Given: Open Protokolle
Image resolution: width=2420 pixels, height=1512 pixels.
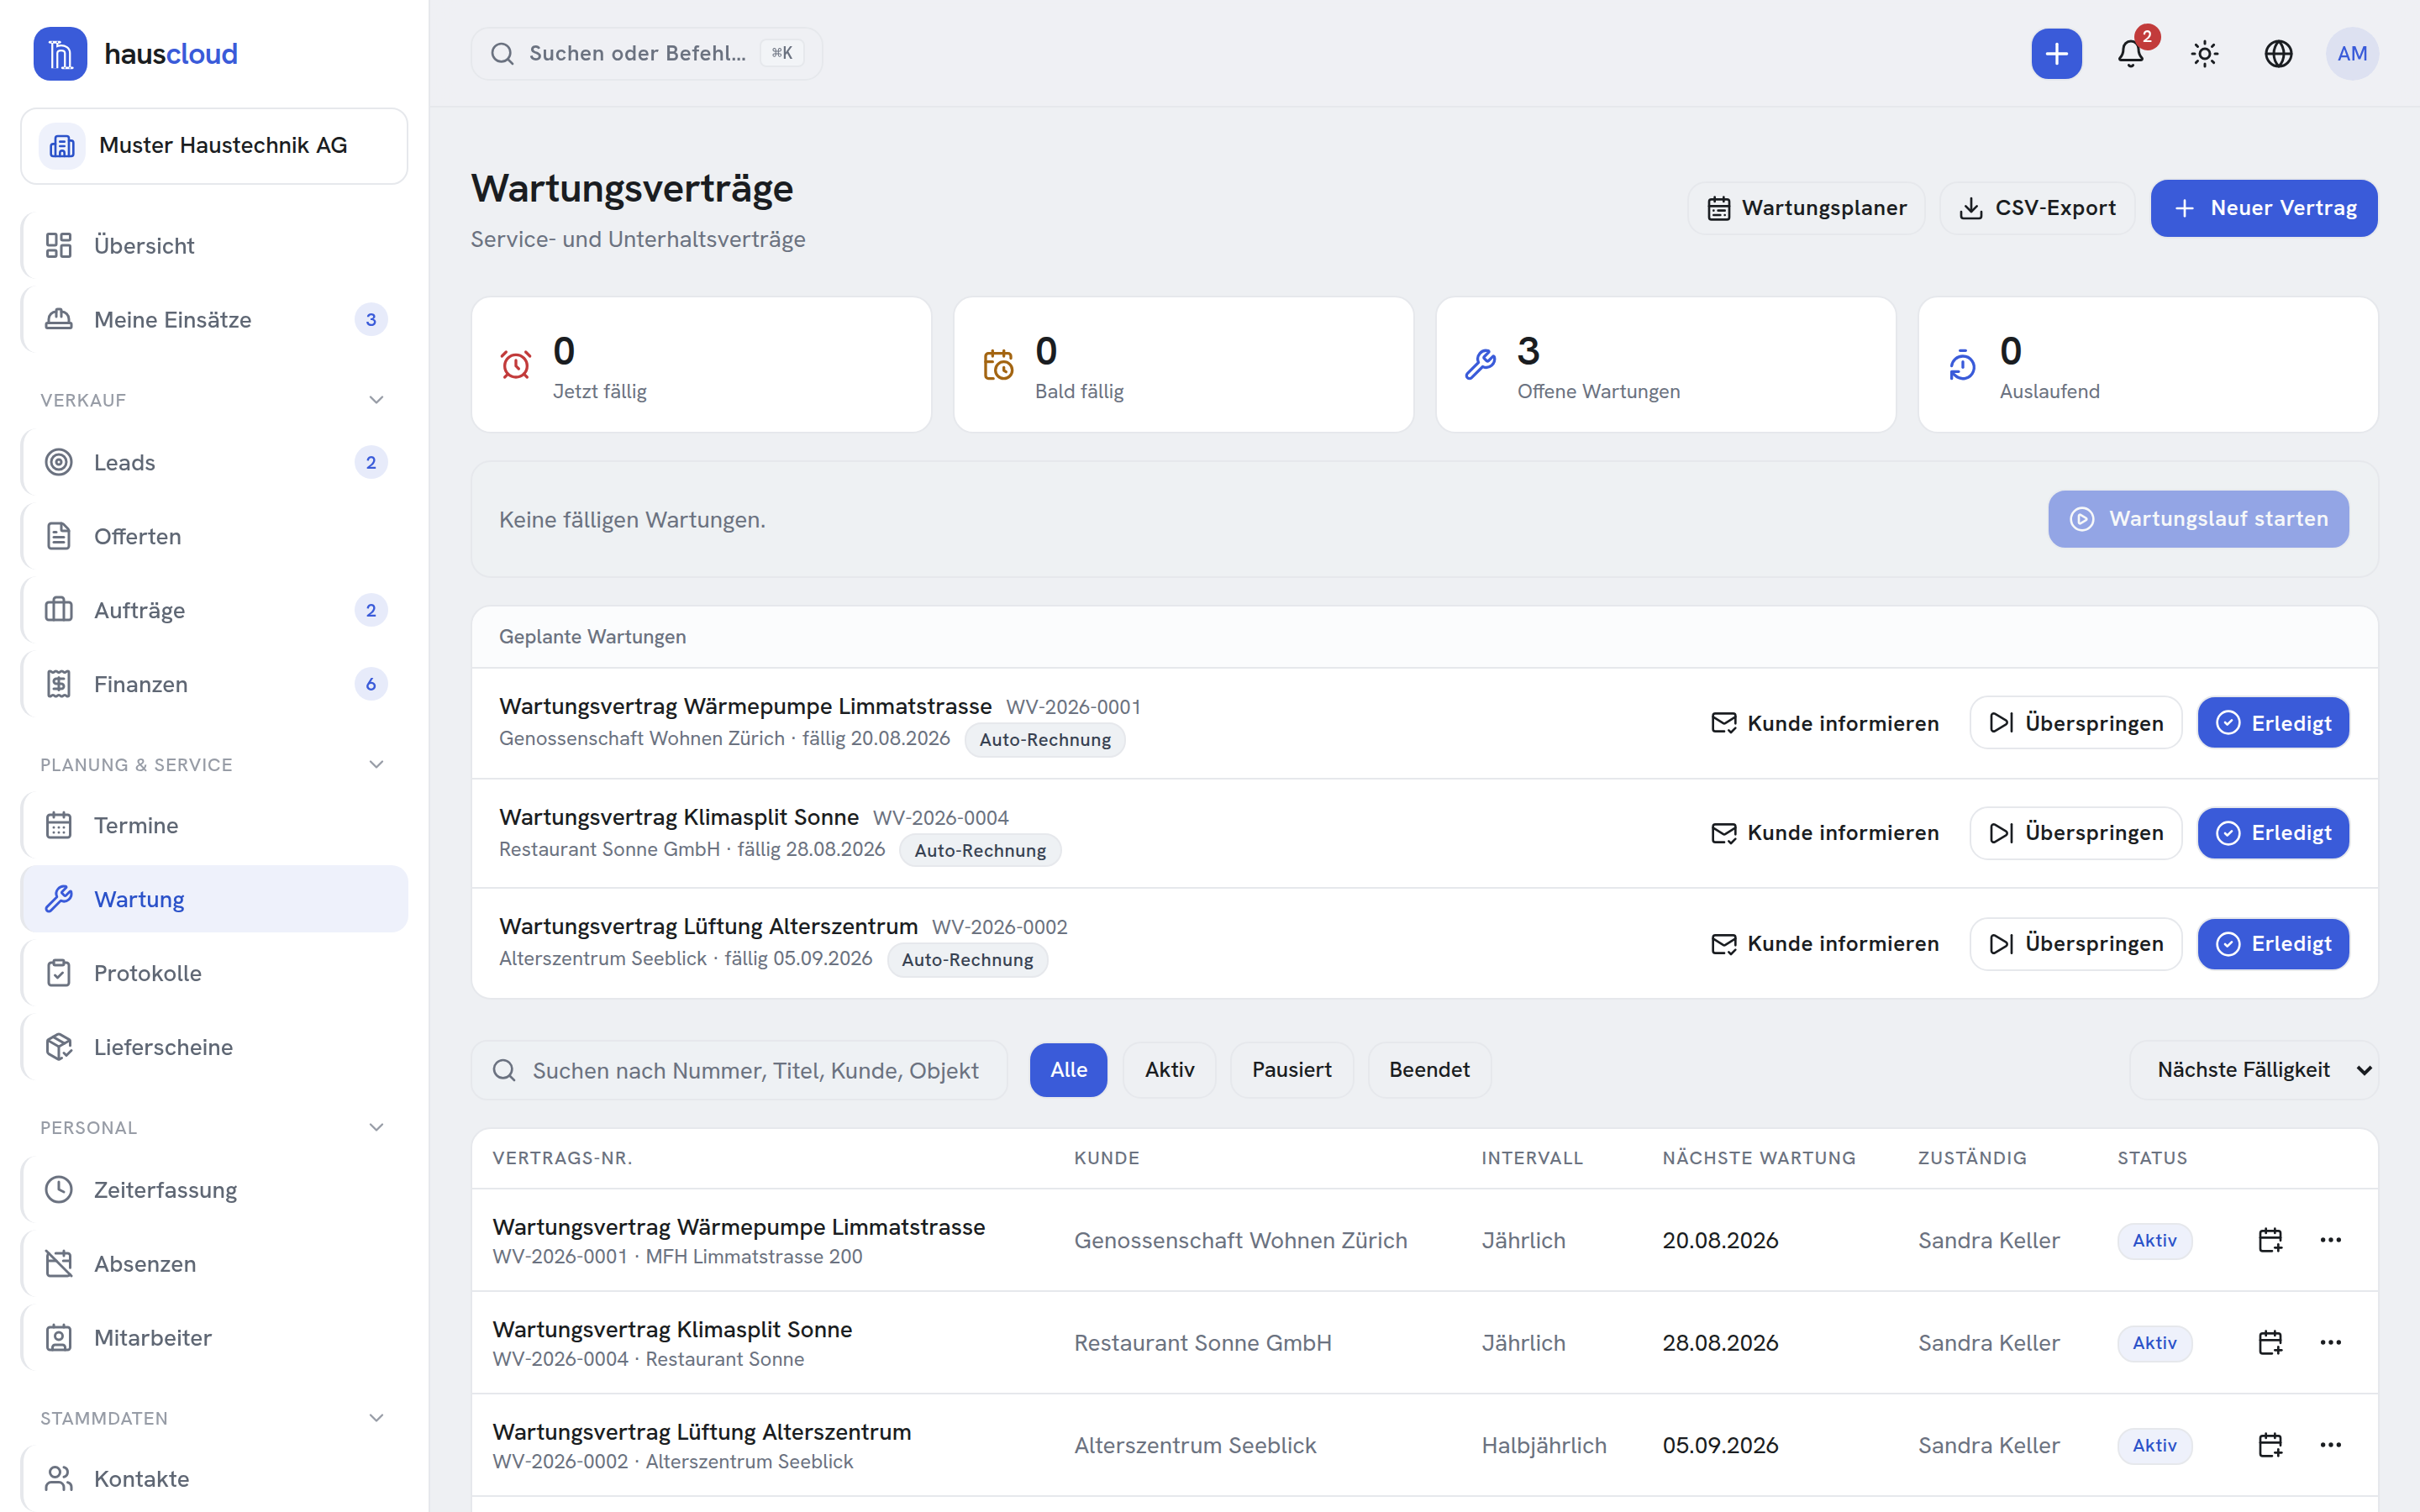Looking at the screenshot, I should coord(214,973).
